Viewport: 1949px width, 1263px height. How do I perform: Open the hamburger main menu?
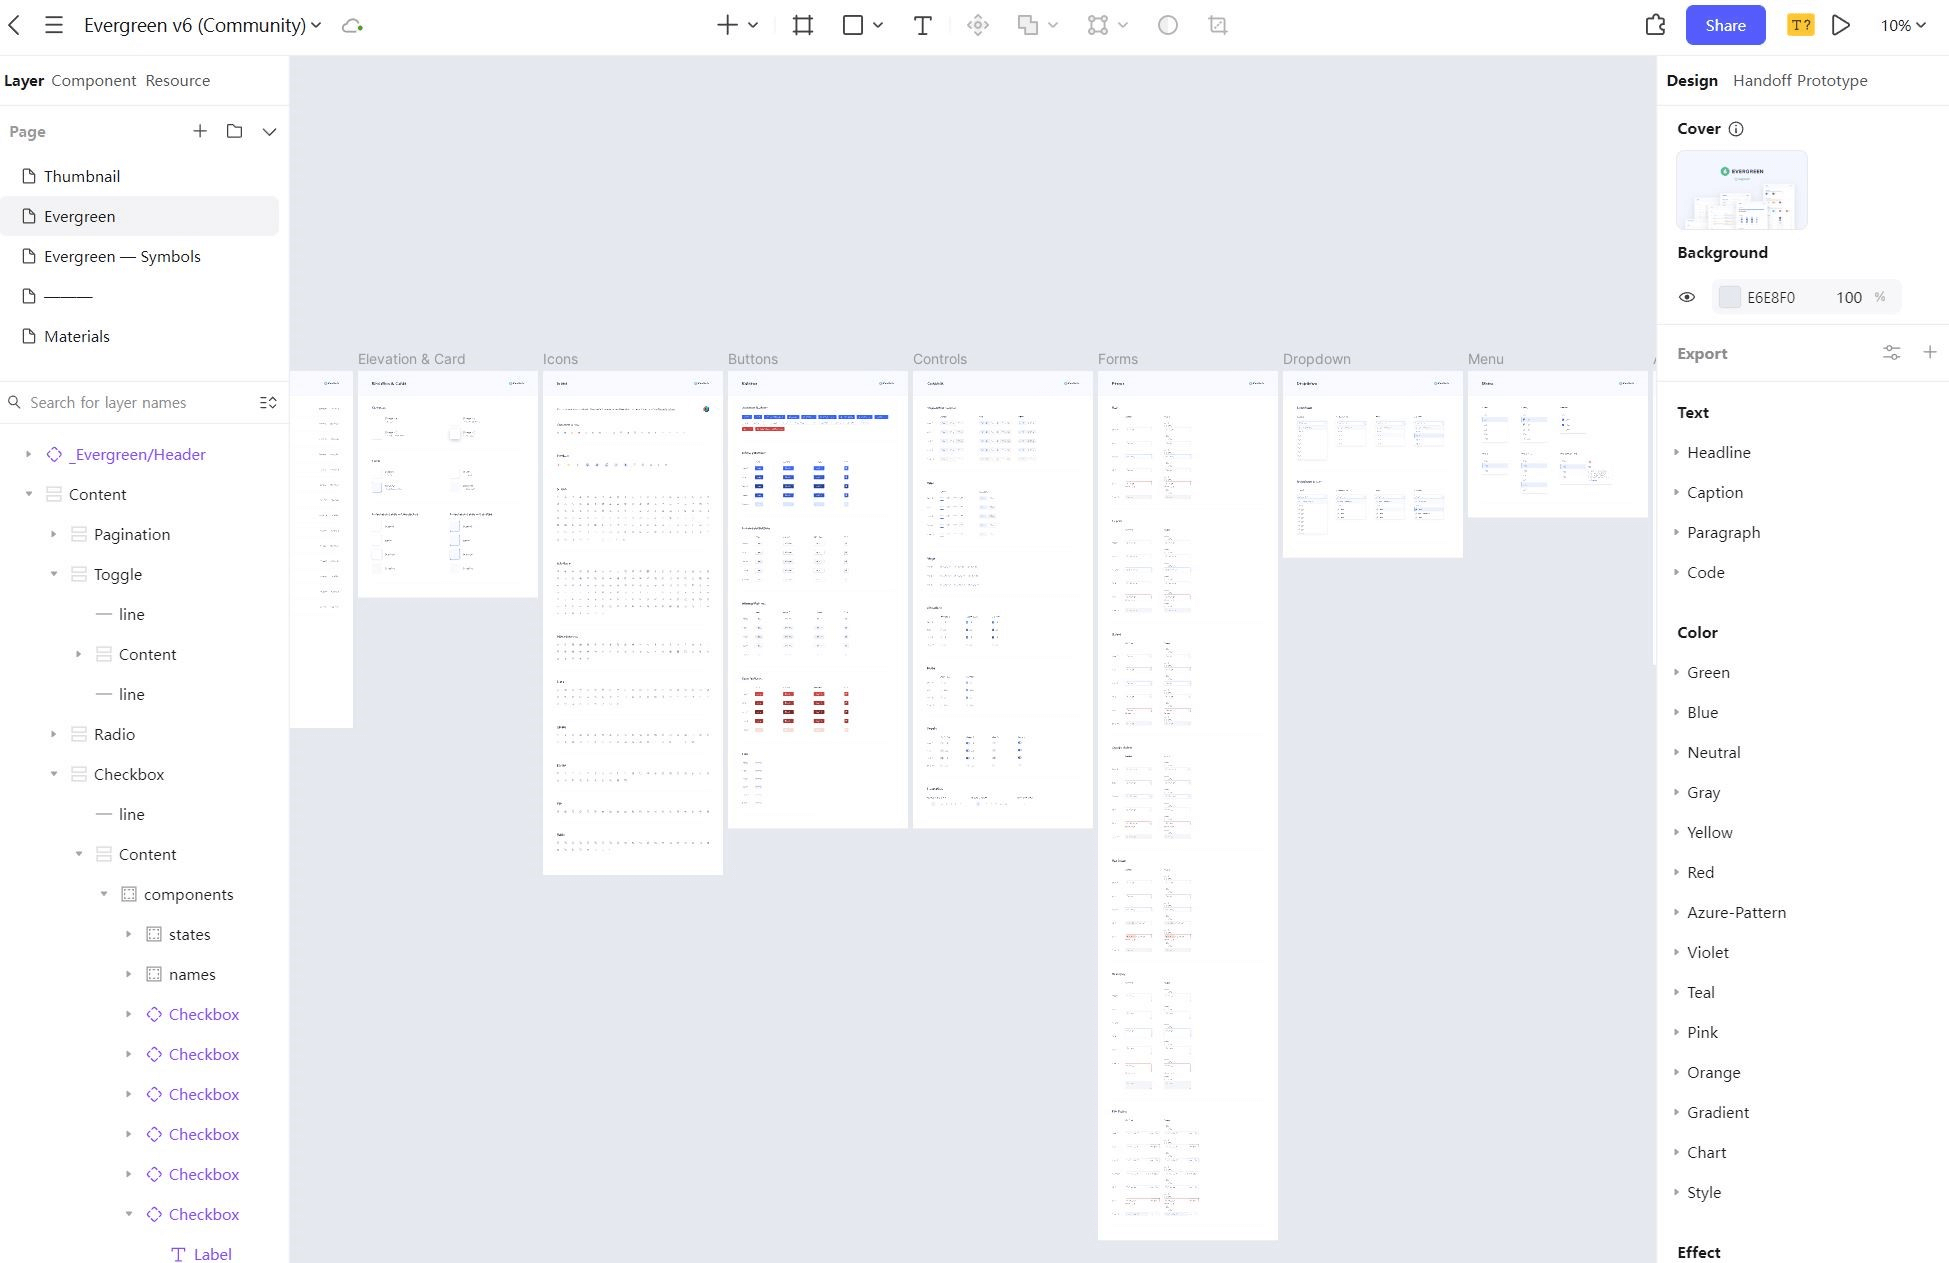click(x=54, y=25)
